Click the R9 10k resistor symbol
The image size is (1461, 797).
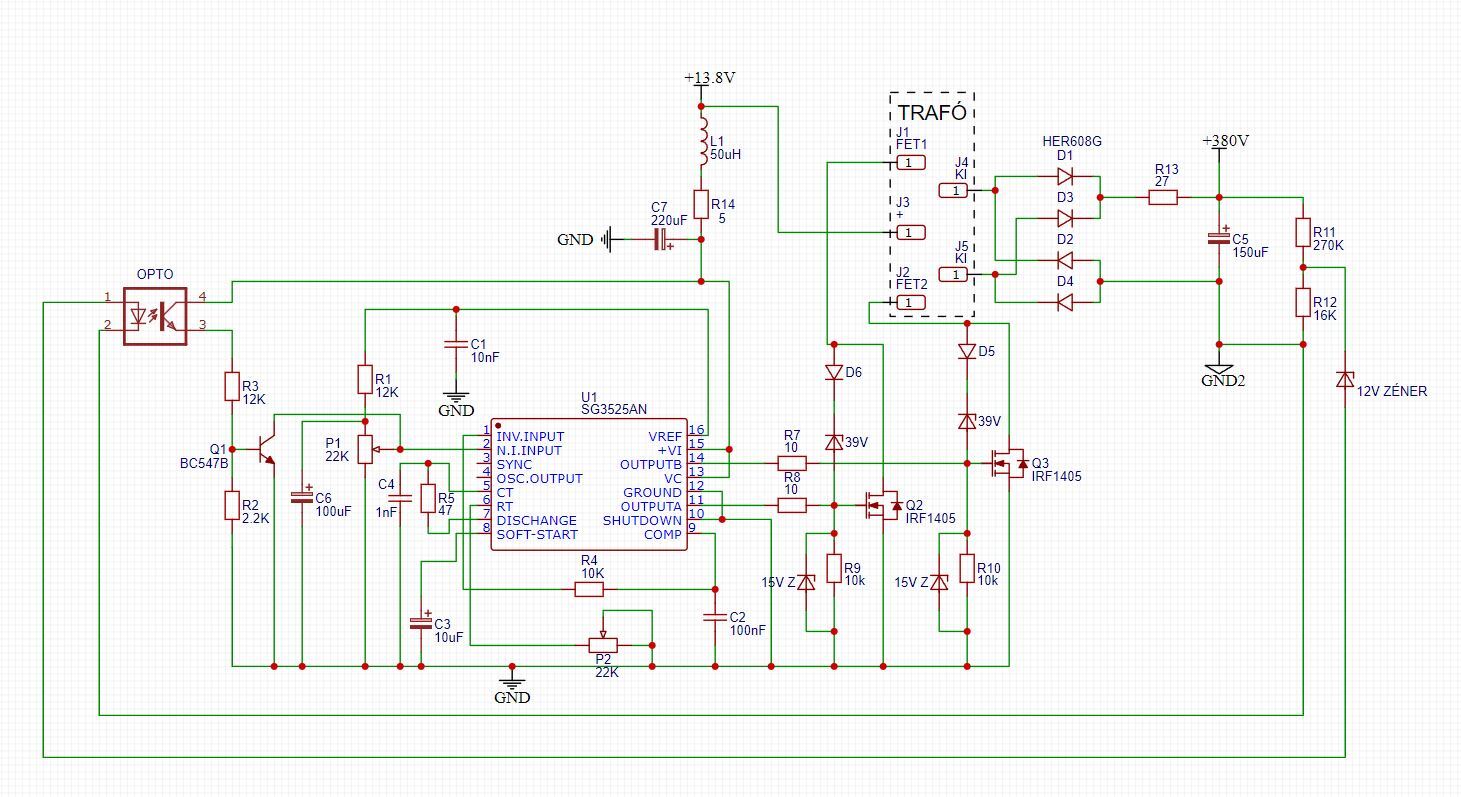834,568
